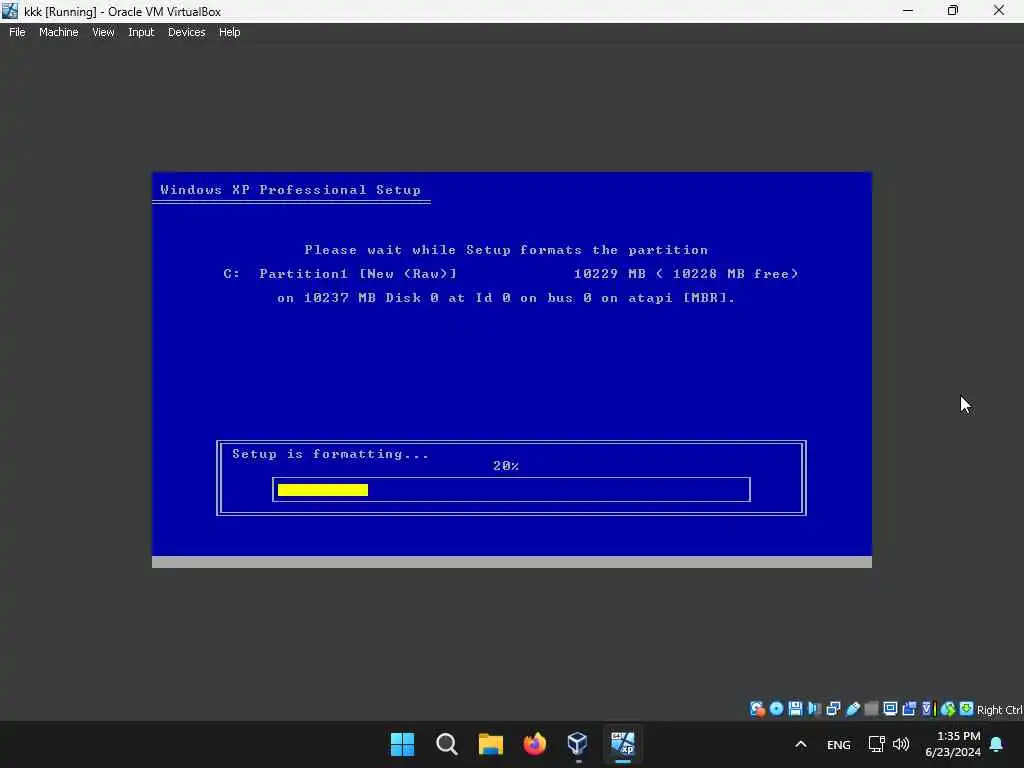Click 'Please wait while Setup formats the partition'
The width and height of the screenshot is (1024, 768).
pyautogui.click(x=506, y=249)
